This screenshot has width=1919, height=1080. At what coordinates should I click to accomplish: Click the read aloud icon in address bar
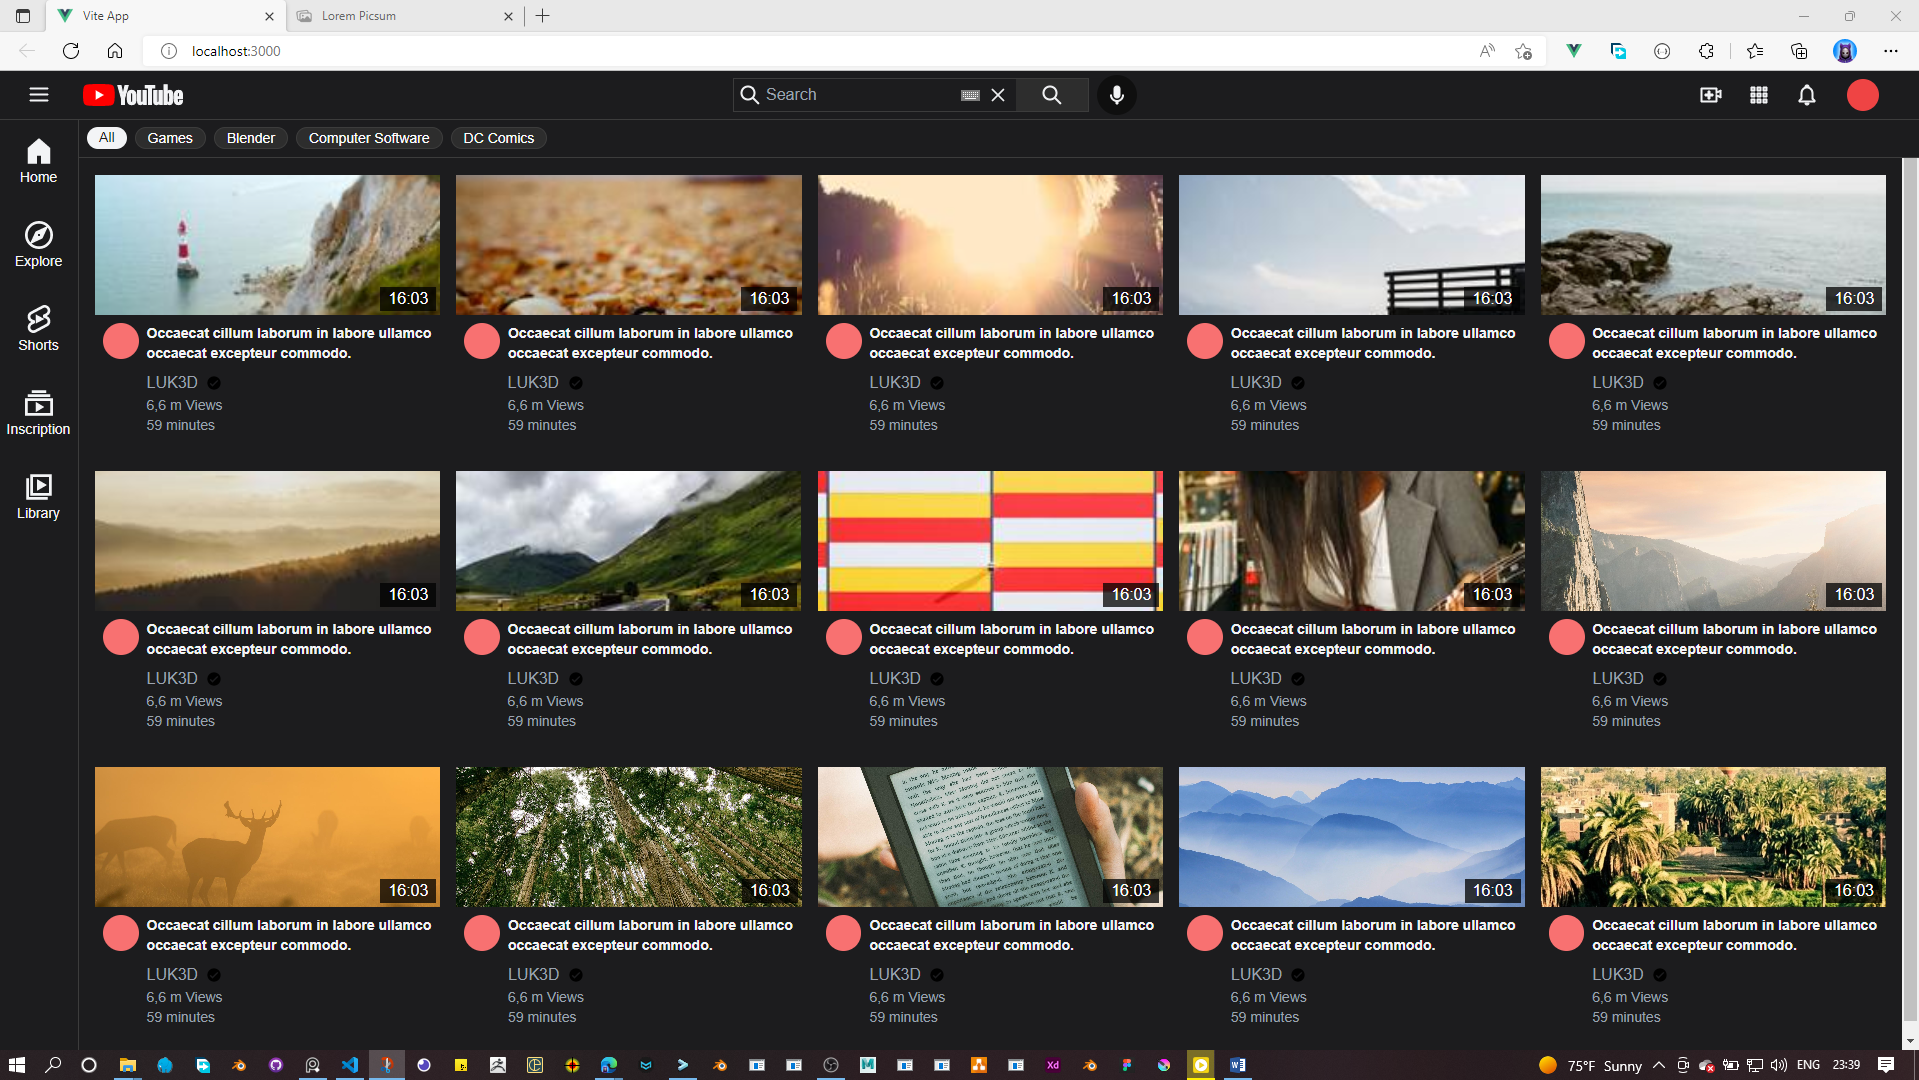coord(1487,51)
